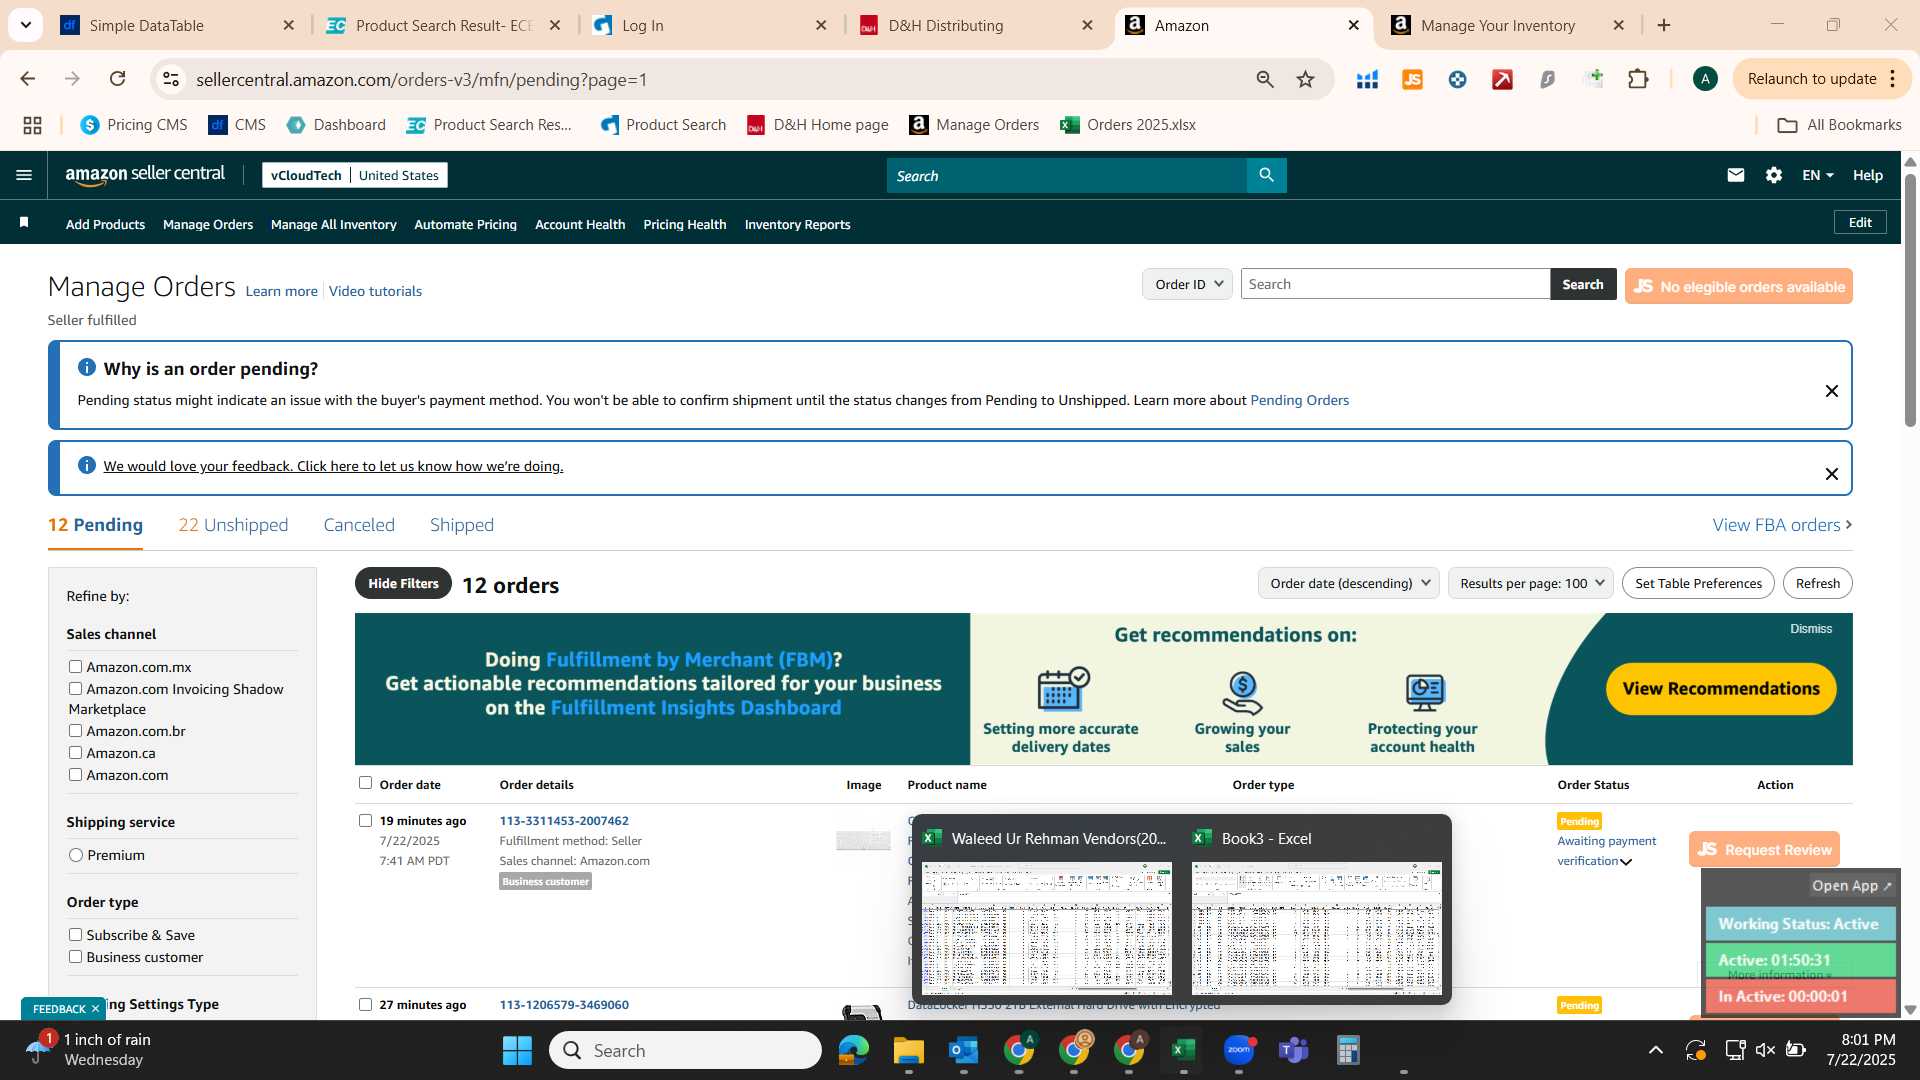Image resolution: width=1920 pixels, height=1080 pixels.
Task: Check the Business customer order type
Action: click(75, 956)
